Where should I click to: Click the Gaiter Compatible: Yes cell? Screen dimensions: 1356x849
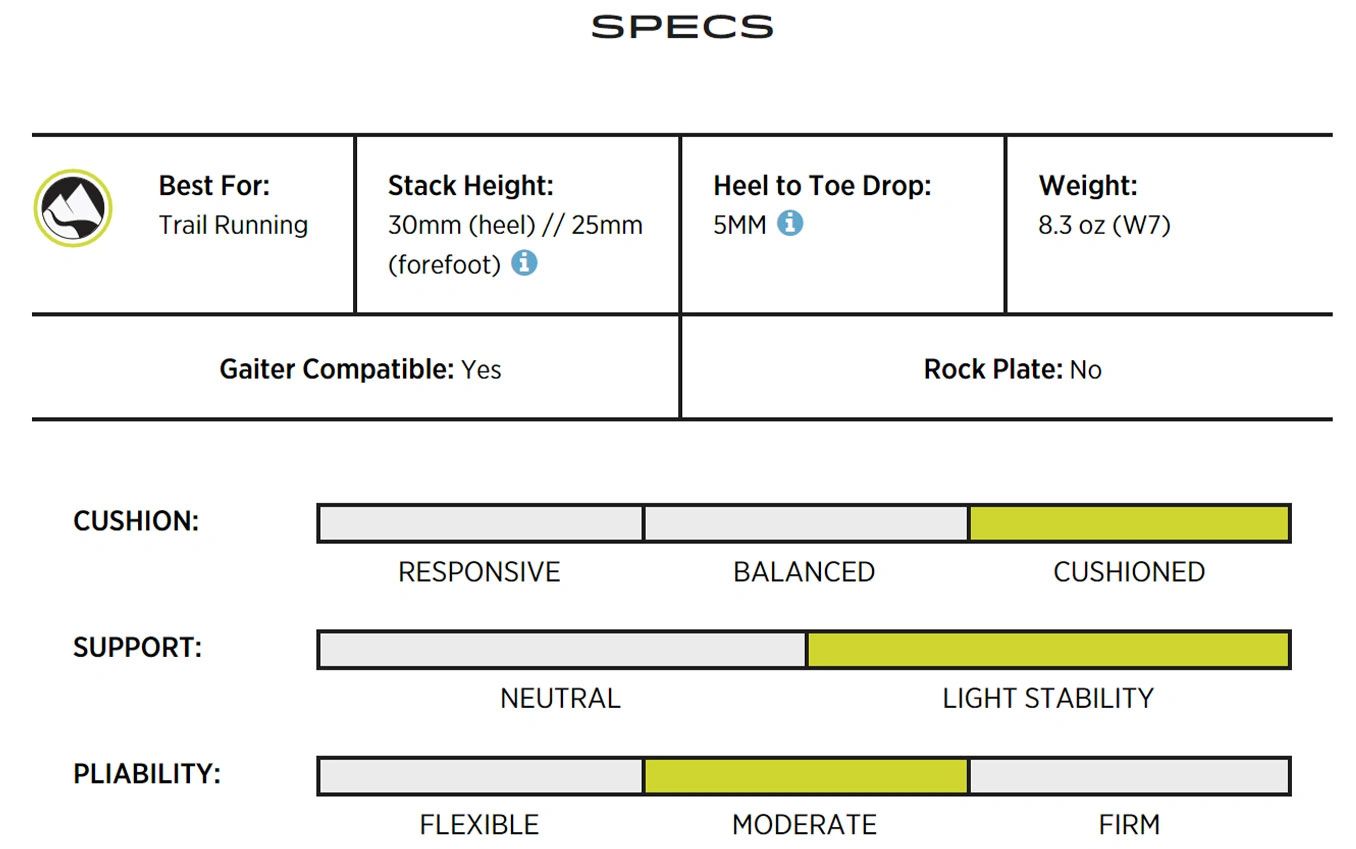click(x=356, y=369)
